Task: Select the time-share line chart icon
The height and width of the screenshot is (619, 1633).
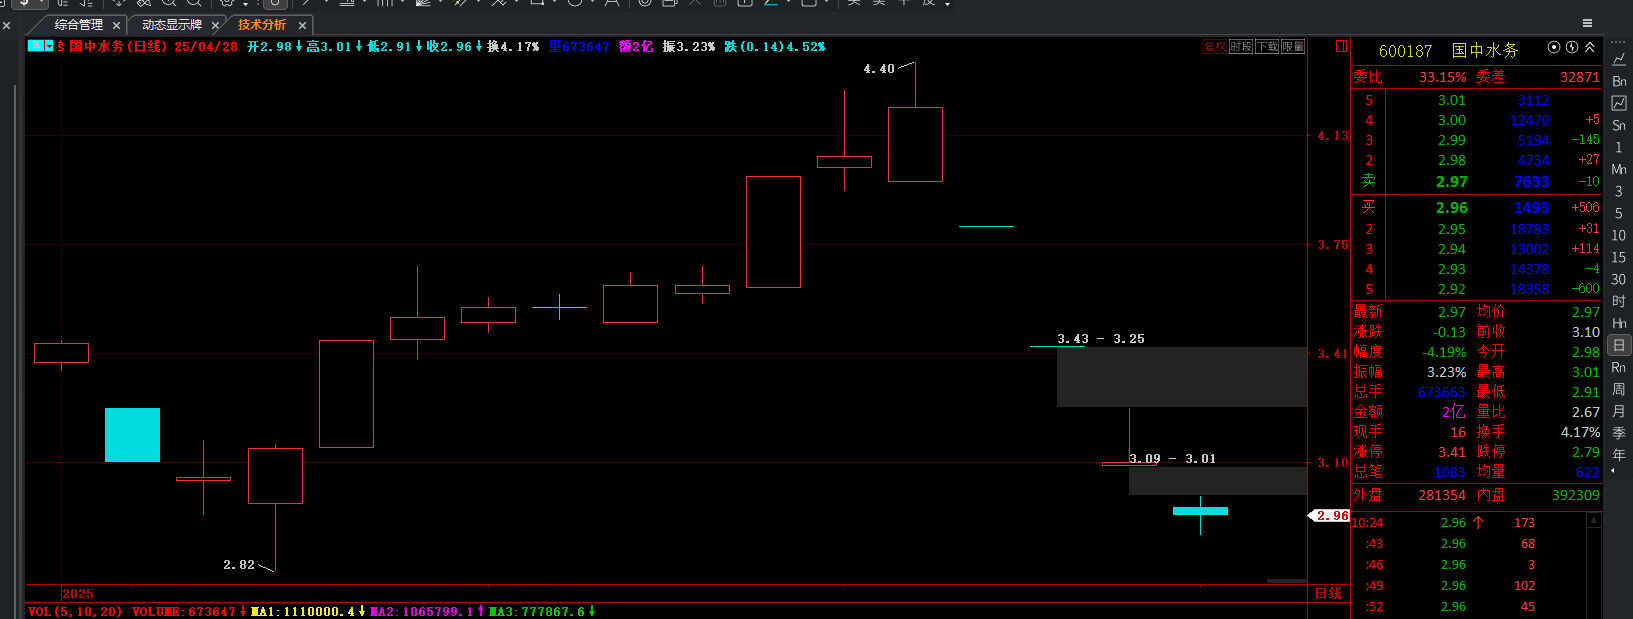Action: tap(1619, 59)
